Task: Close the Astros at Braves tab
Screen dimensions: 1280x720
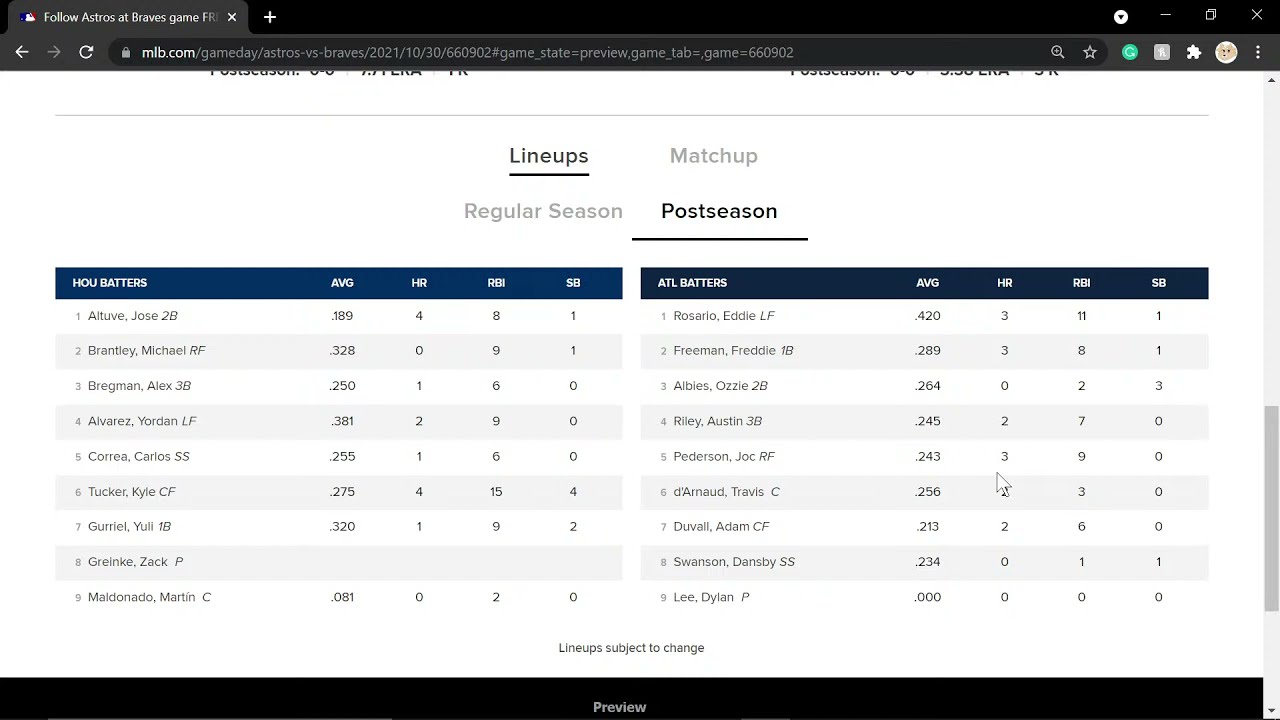Action: [232, 17]
